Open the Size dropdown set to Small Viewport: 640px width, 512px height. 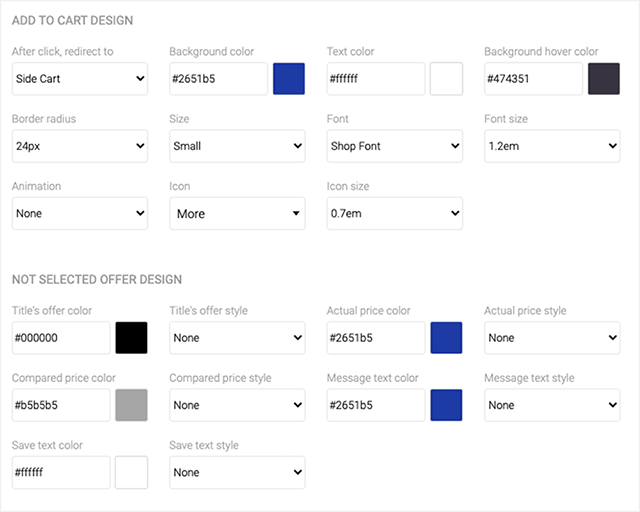(237, 146)
